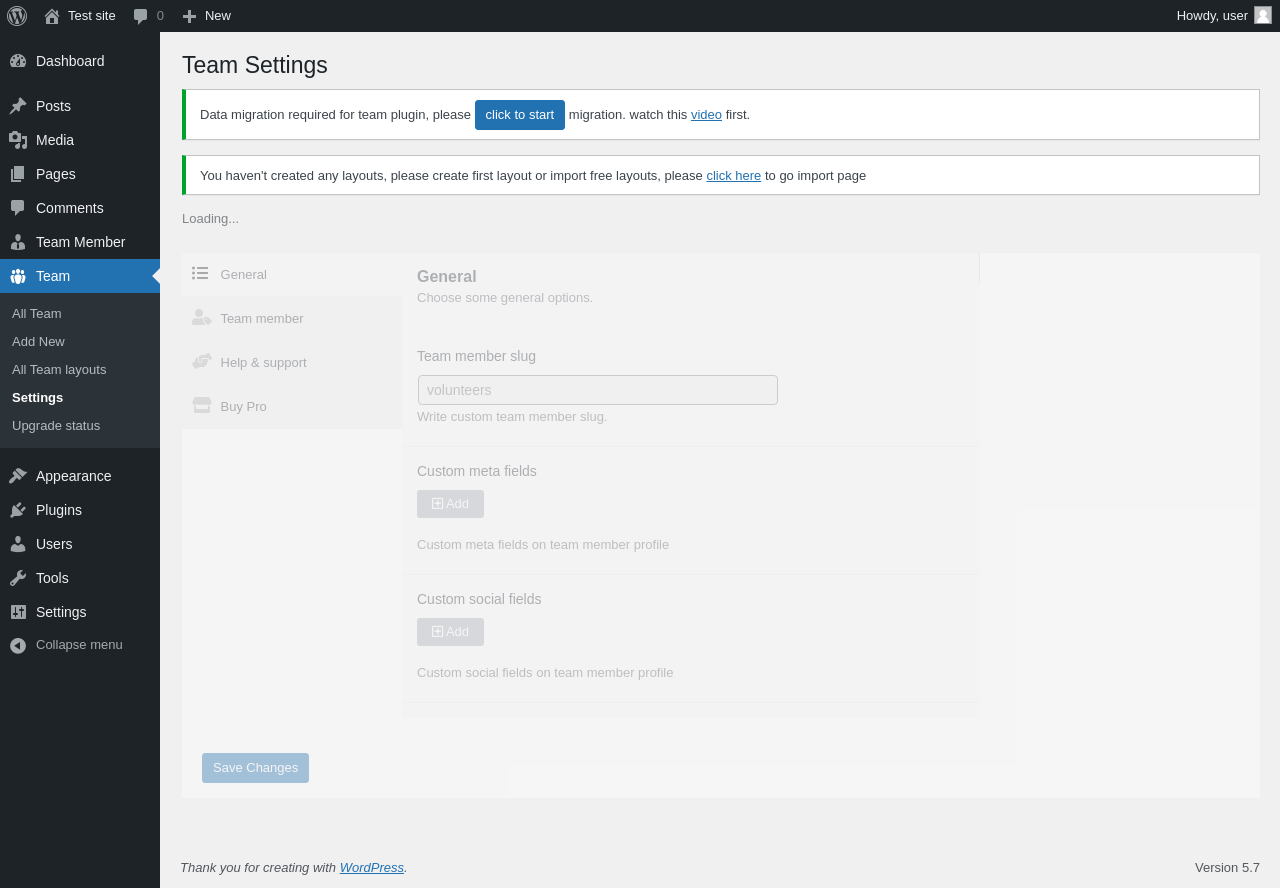The width and height of the screenshot is (1280, 888).
Task: Add a custom meta field
Action: point(450,504)
